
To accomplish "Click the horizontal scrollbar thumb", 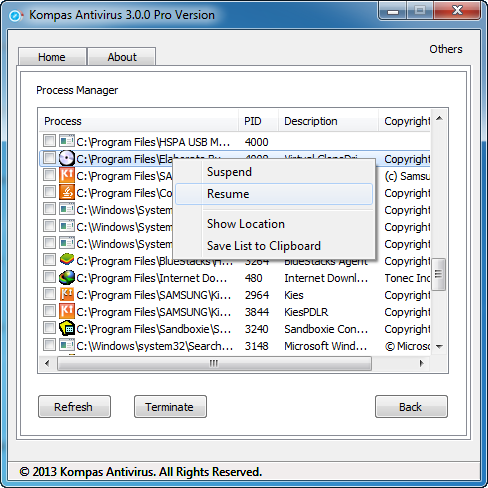I will (214, 363).
